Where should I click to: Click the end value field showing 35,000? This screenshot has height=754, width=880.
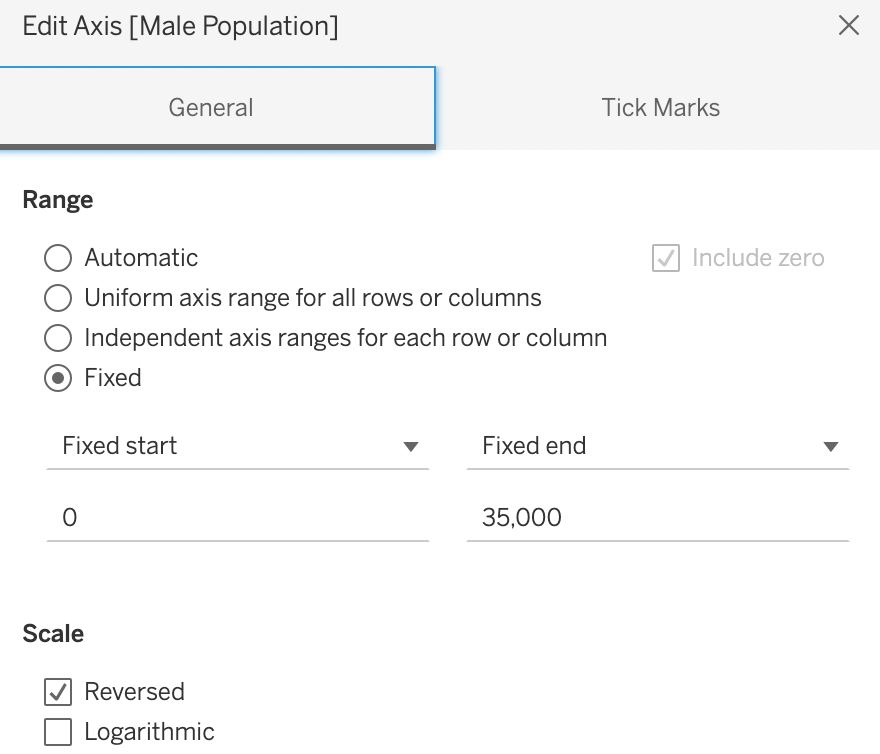[657, 518]
